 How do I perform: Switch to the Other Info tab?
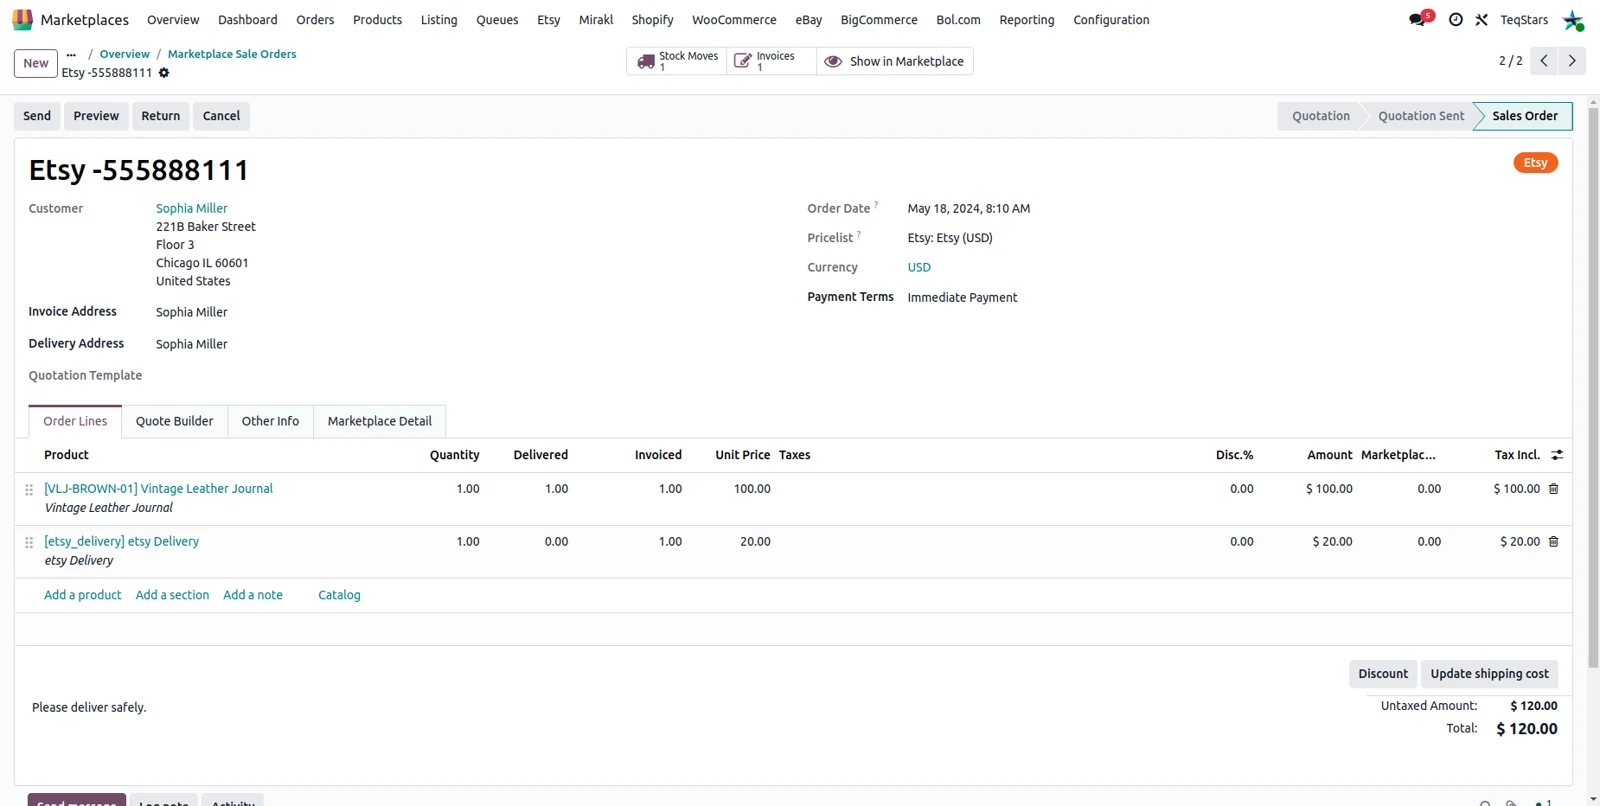pos(270,421)
